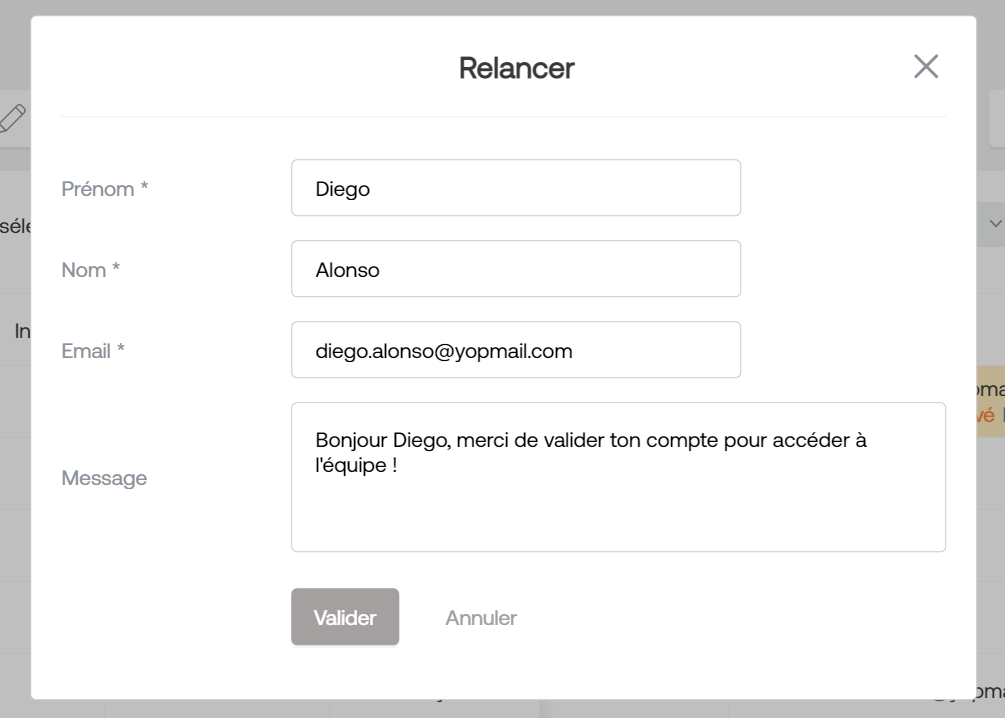Click the Nom field containing Alonso

coord(516,269)
